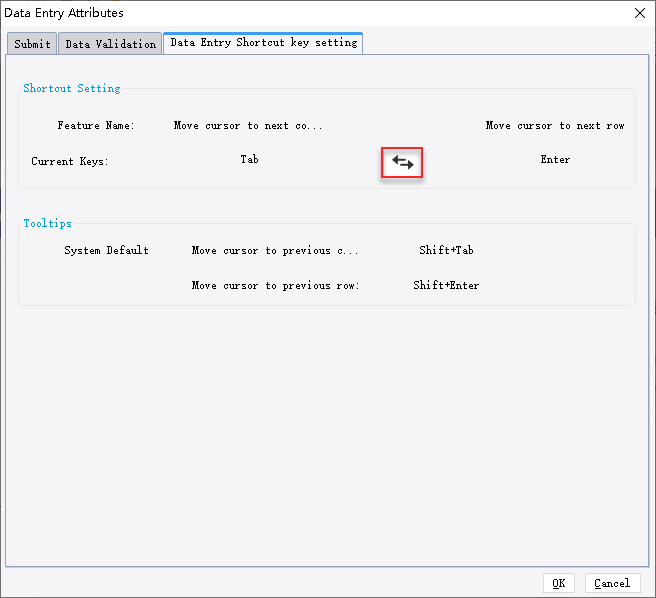Image resolution: width=656 pixels, height=598 pixels.
Task: Swap the Tab and Enter shortcut keys
Action: pyautogui.click(x=402, y=162)
